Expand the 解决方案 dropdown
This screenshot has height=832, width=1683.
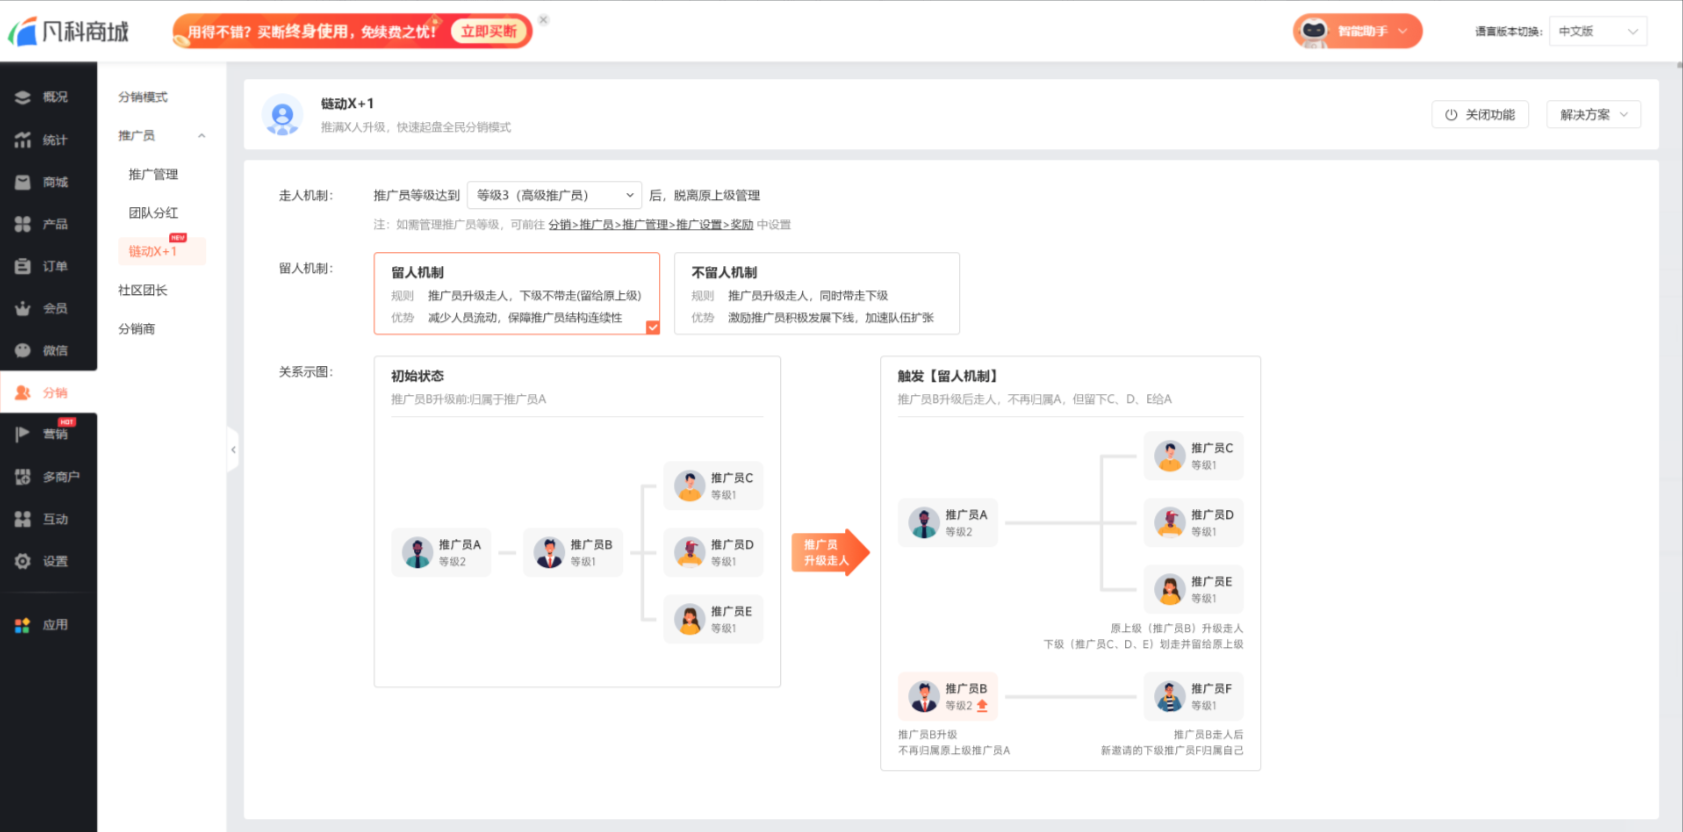(x=1594, y=115)
